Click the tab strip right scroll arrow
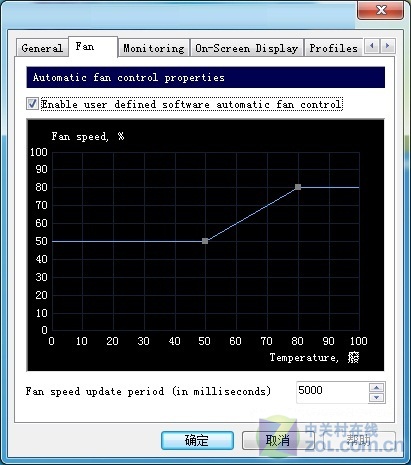The width and height of the screenshot is (411, 465). 387,46
